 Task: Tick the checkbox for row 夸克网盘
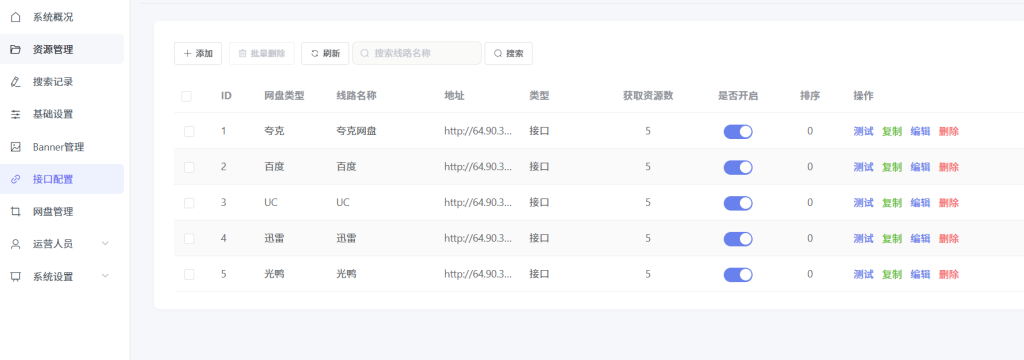click(x=189, y=131)
